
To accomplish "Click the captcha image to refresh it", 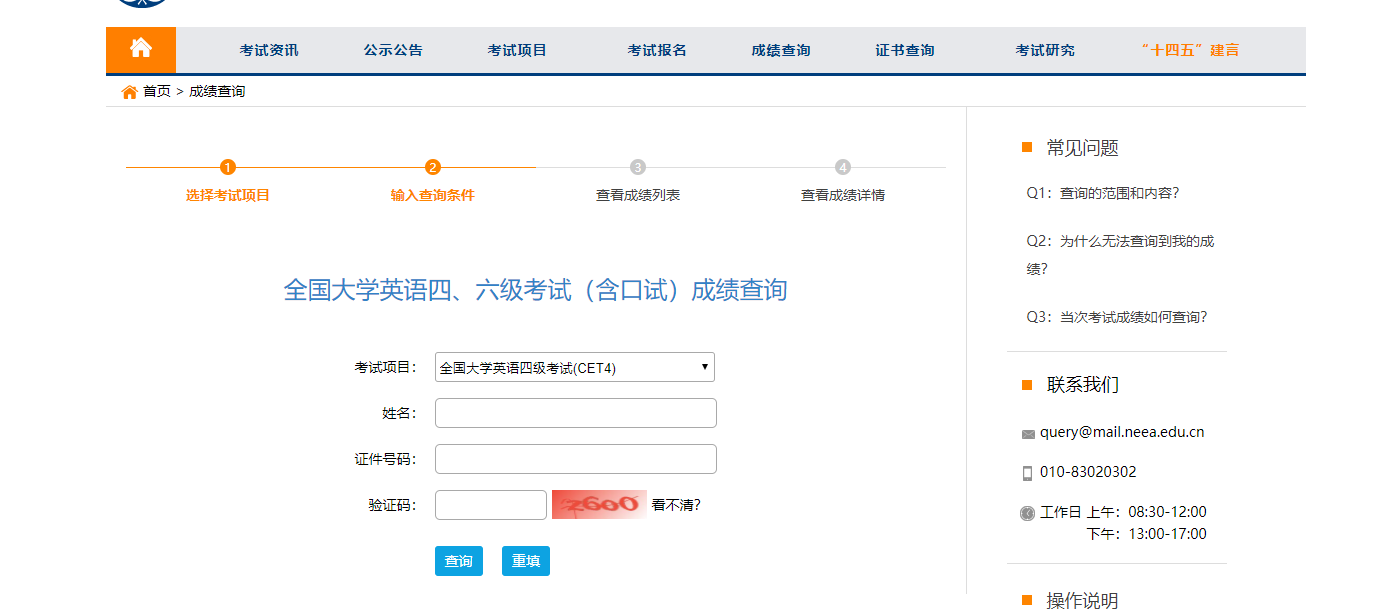I will coord(596,505).
